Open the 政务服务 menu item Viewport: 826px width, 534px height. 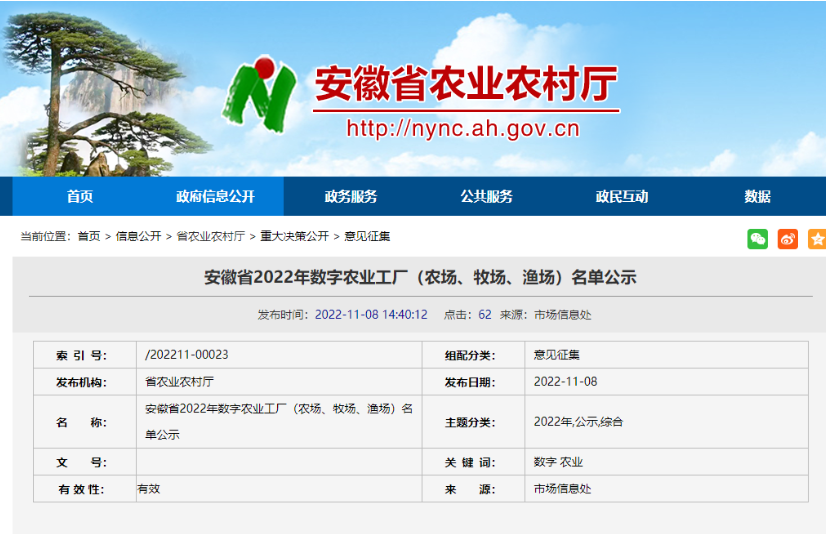point(351,196)
